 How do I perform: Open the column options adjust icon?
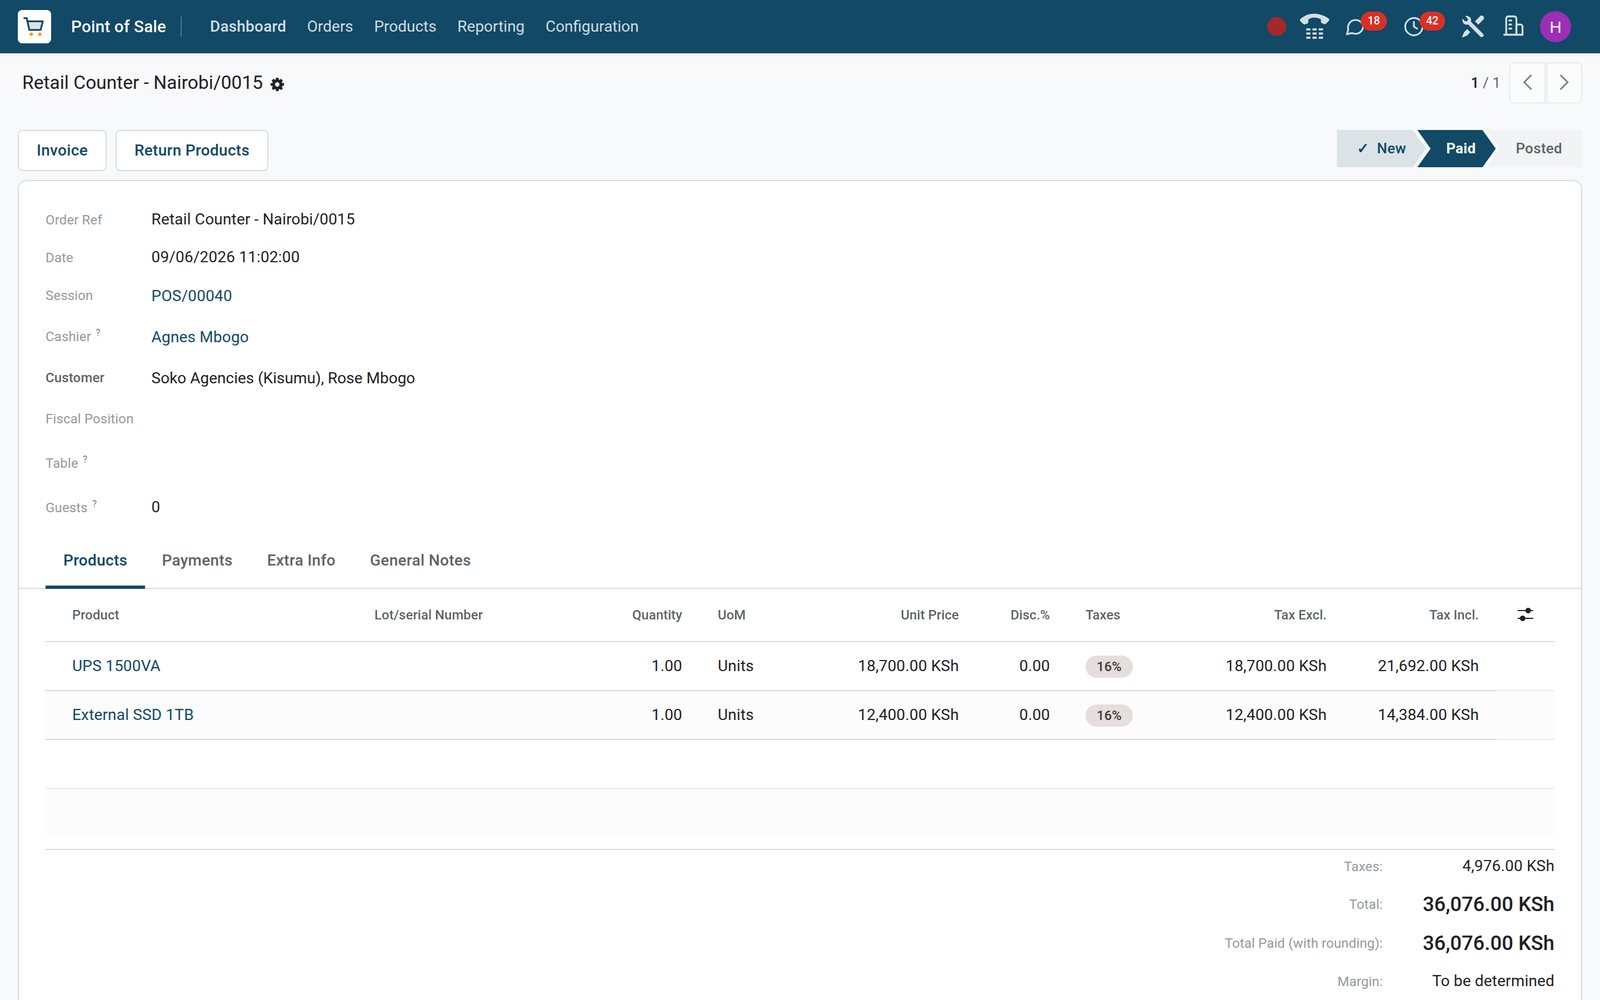[1525, 615]
